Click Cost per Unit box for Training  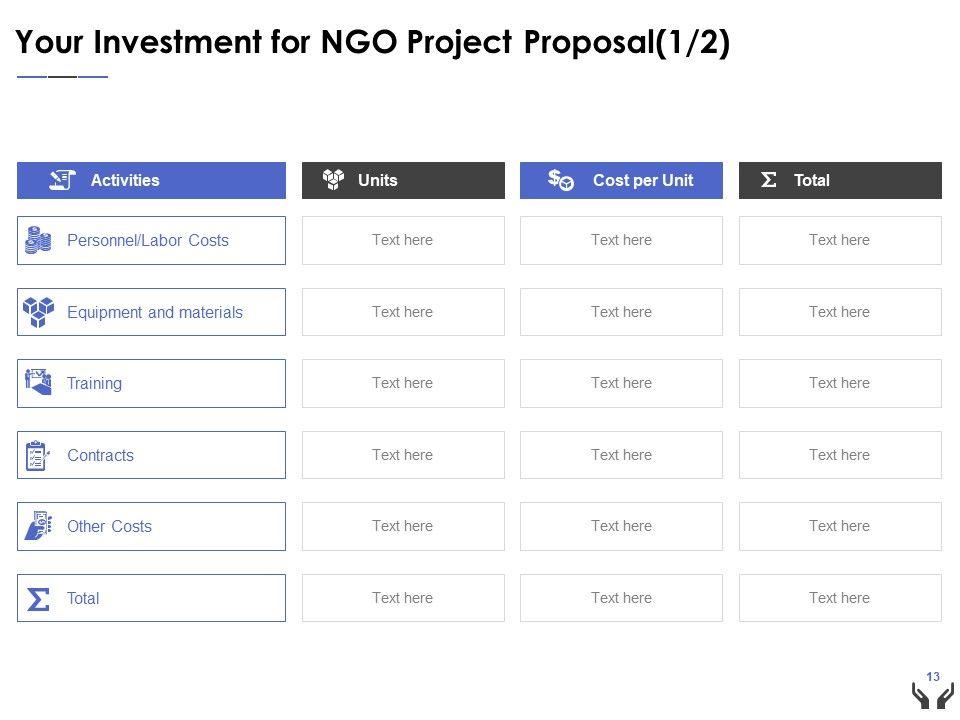coord(621,383)
